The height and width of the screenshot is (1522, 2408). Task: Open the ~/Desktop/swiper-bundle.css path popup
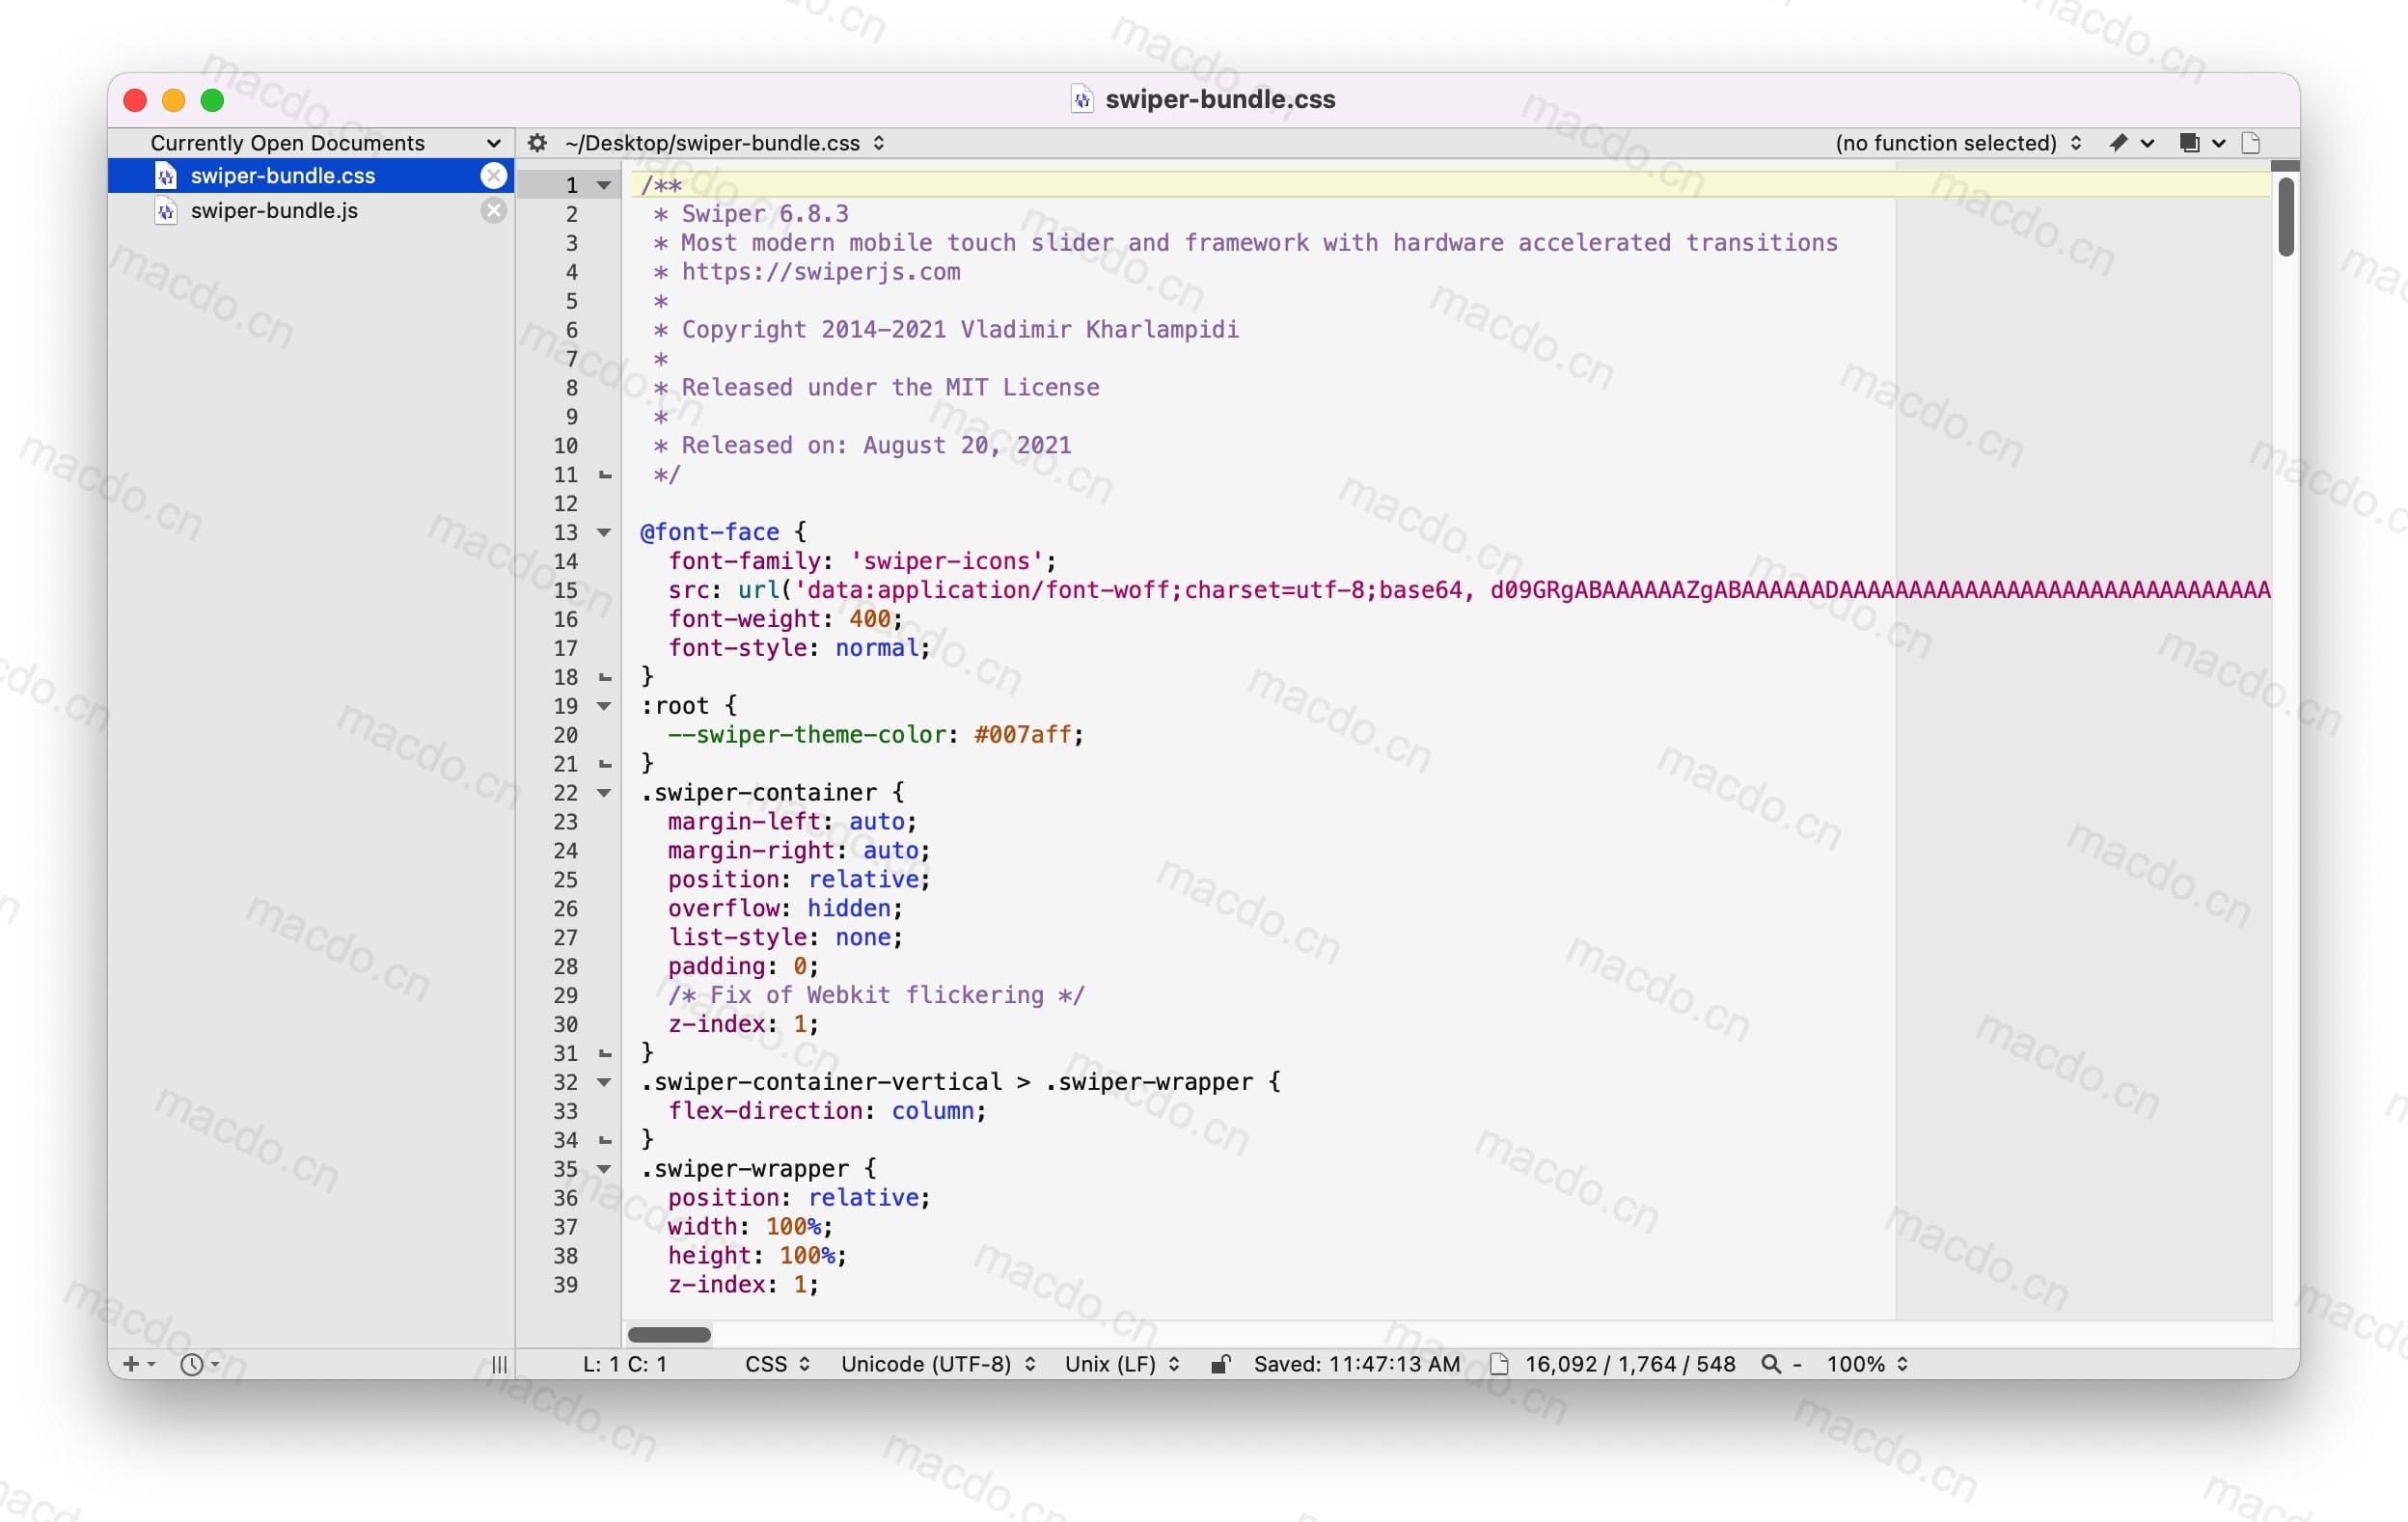click(x=724, y=143)
